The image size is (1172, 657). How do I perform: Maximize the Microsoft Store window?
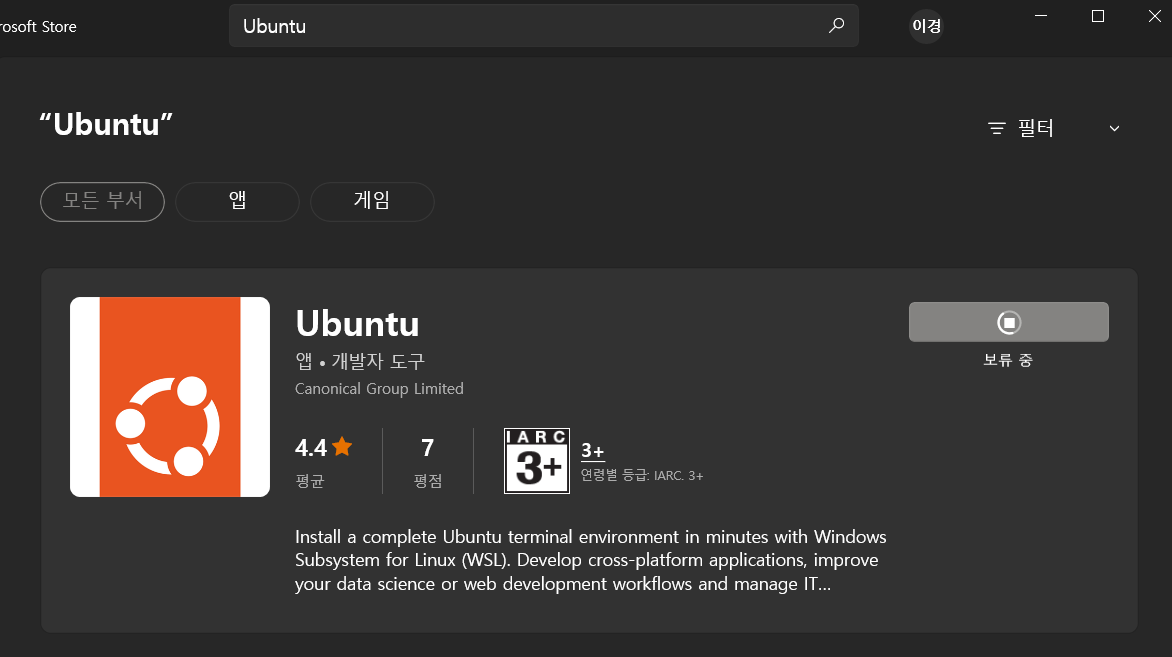click(1097, 16)
